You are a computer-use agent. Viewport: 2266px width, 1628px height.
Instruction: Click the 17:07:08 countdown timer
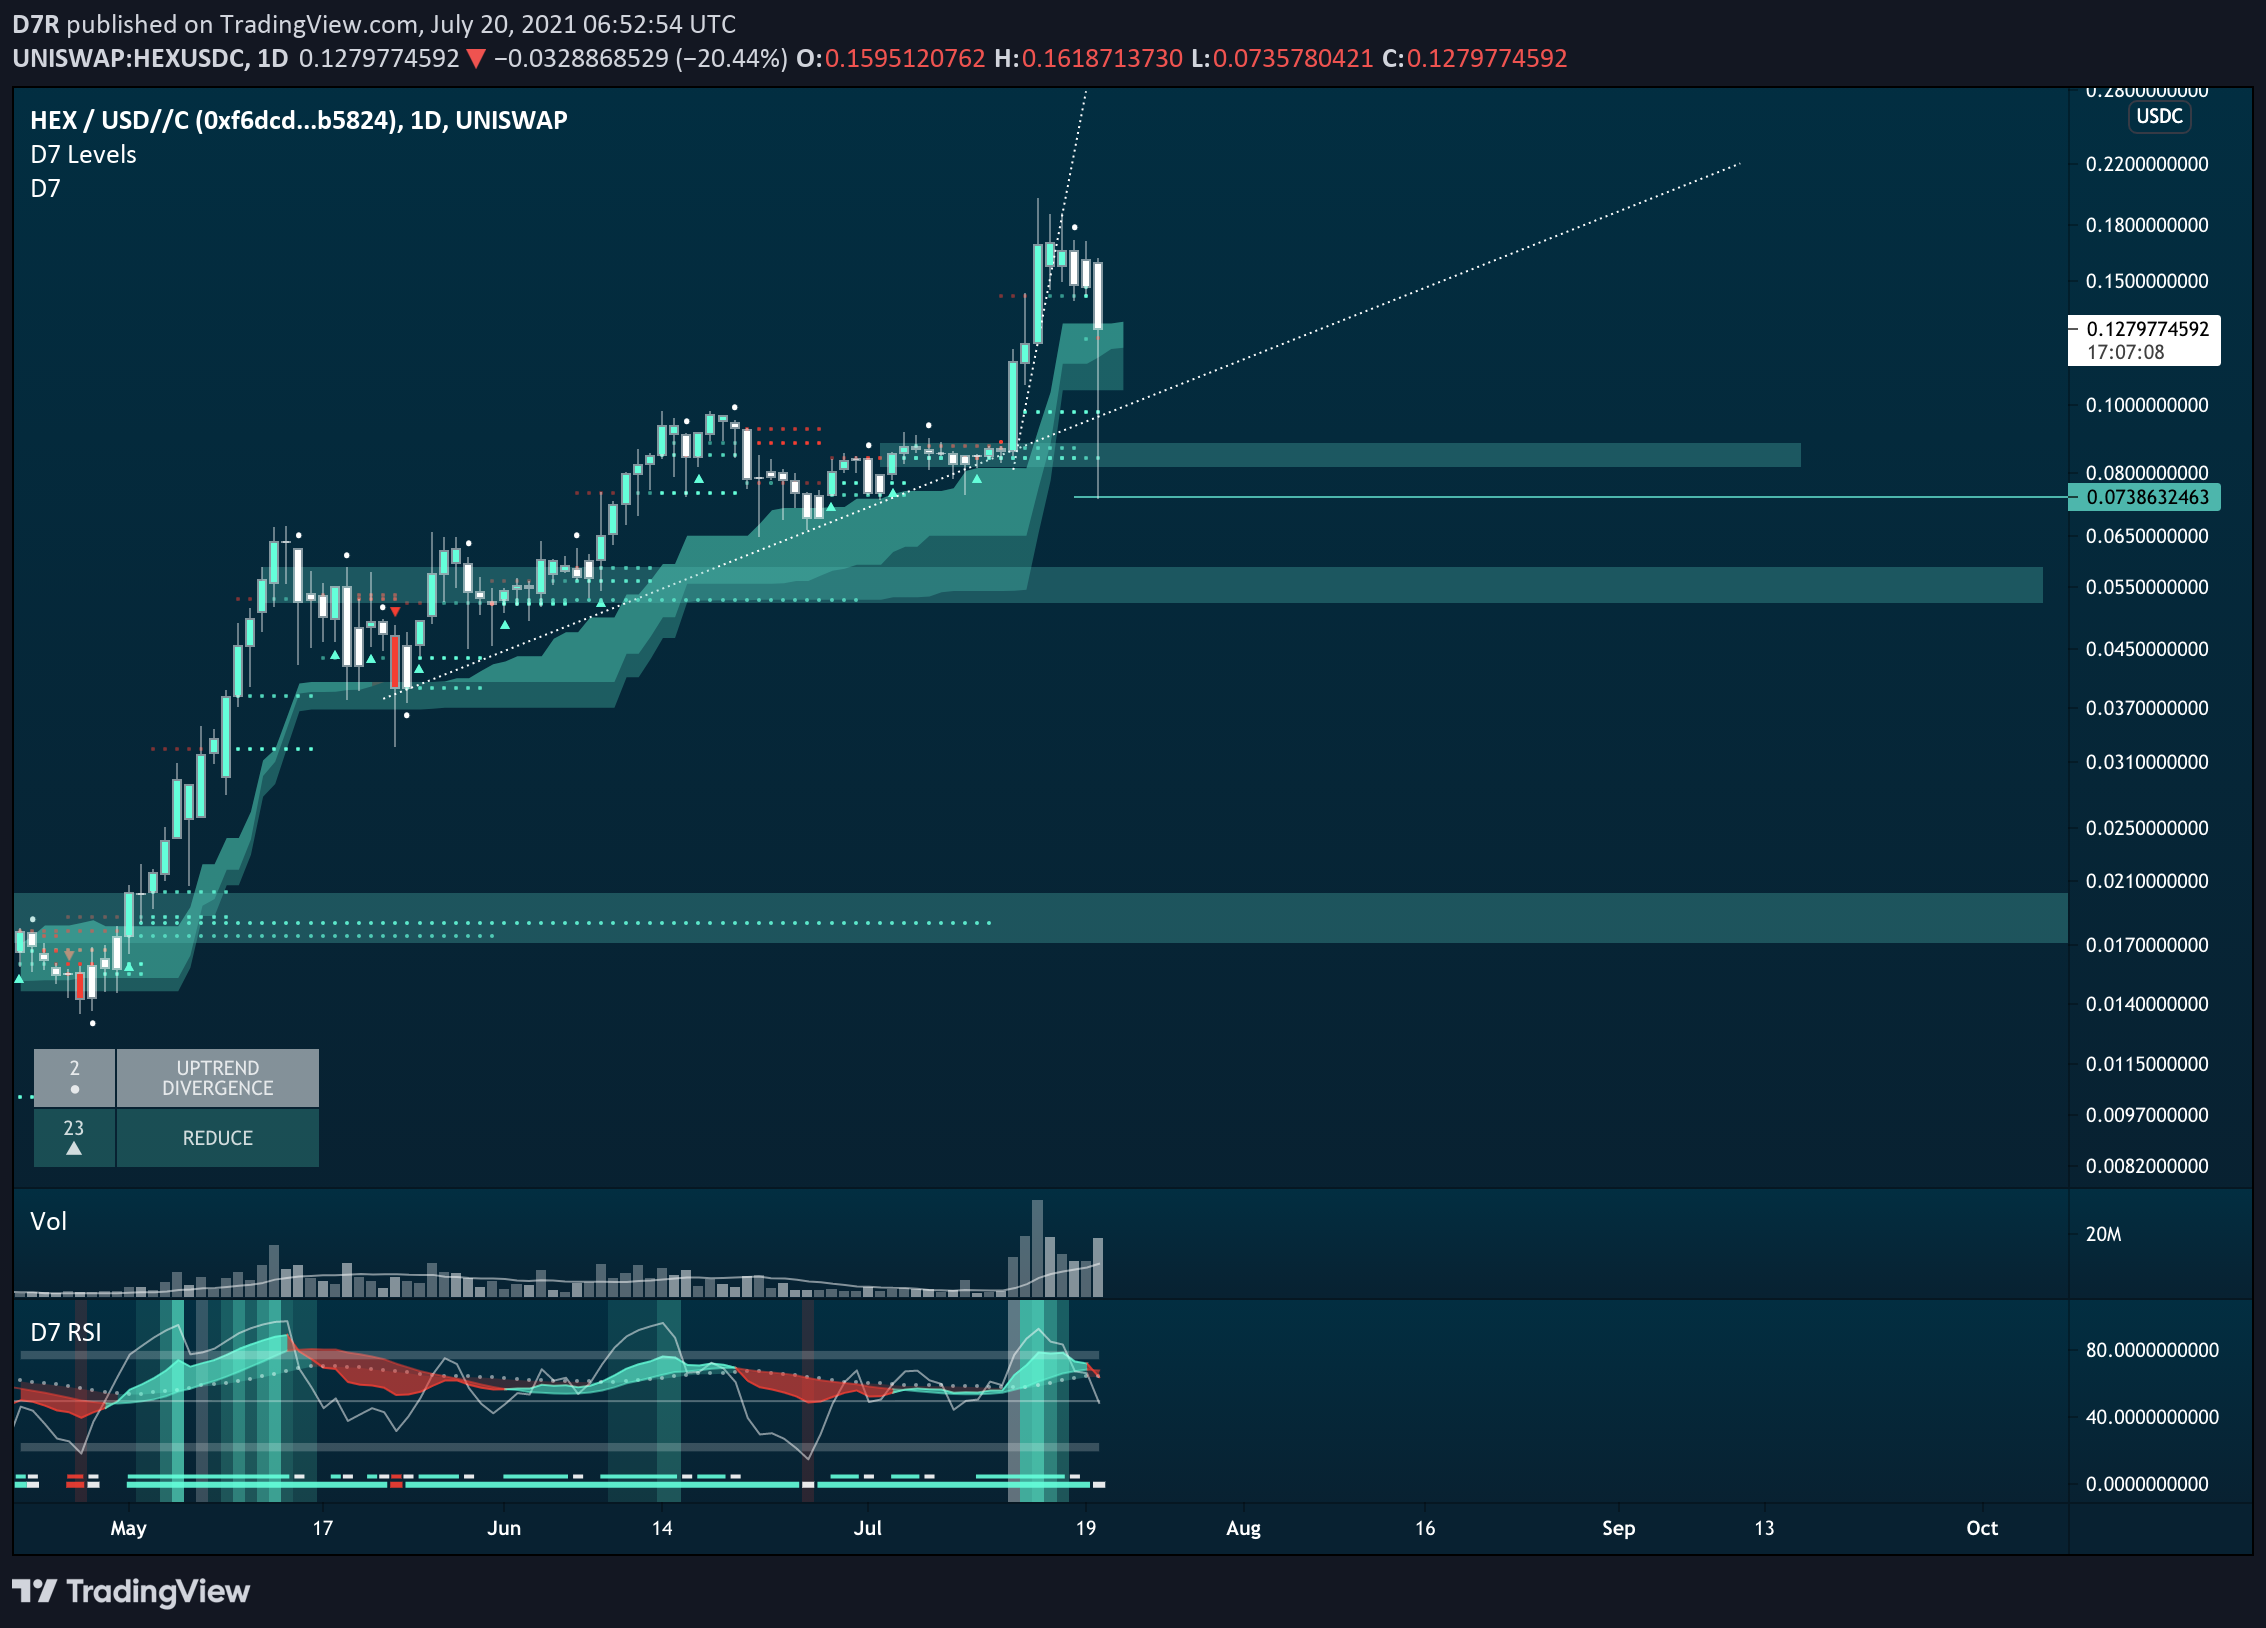click(2125, 352)
